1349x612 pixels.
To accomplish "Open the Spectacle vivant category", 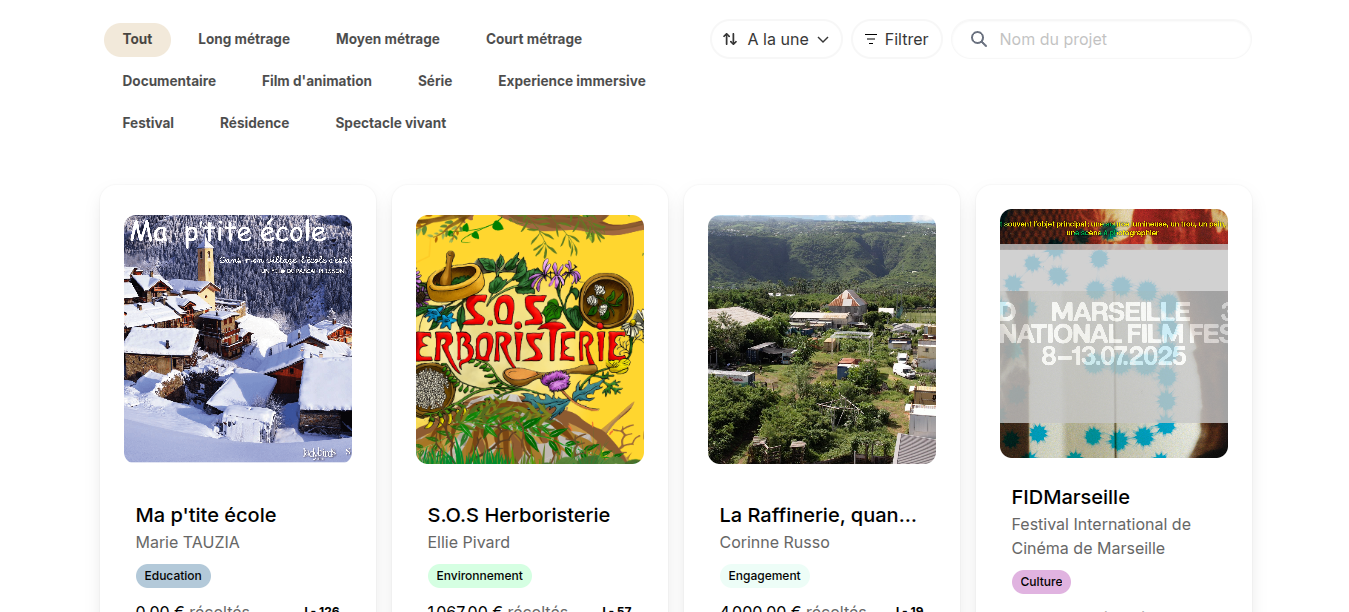I will point(391,123).
